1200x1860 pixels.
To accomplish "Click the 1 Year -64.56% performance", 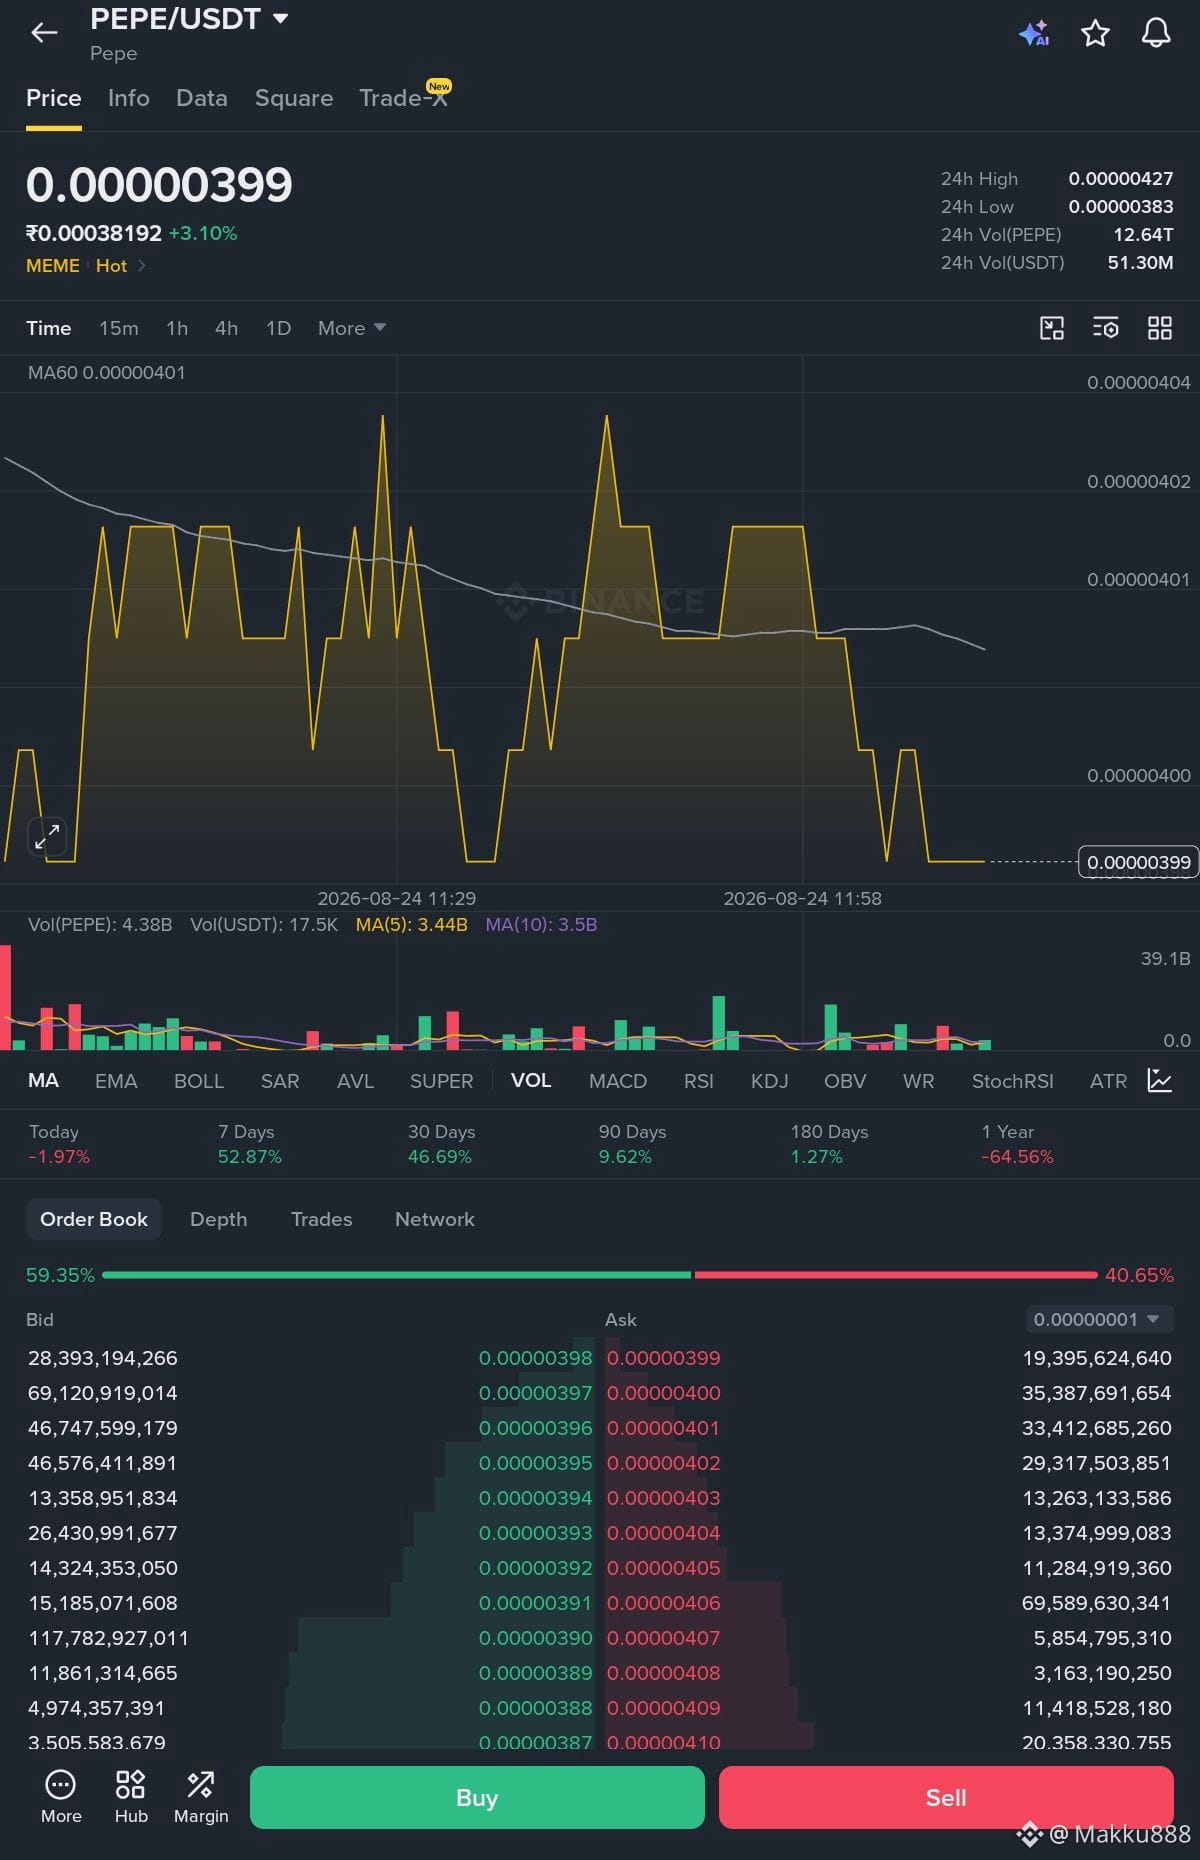I will coord(1017,1144).
